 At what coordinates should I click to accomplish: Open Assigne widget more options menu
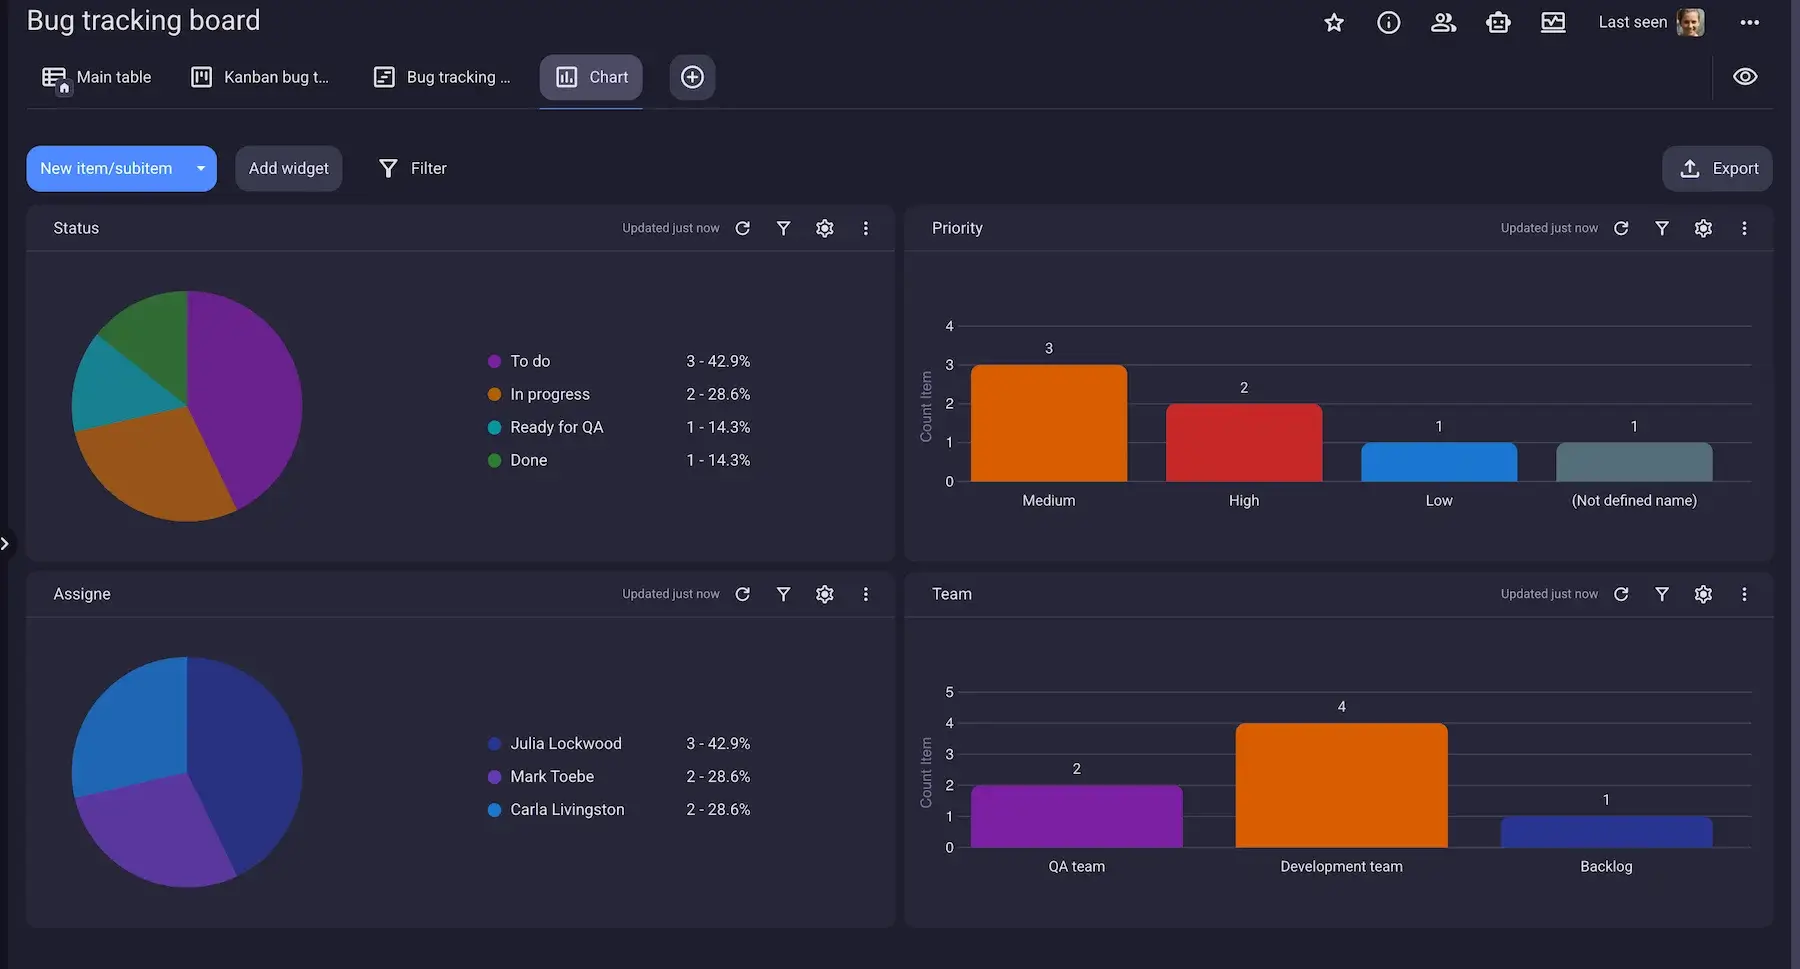pos(866,594)
